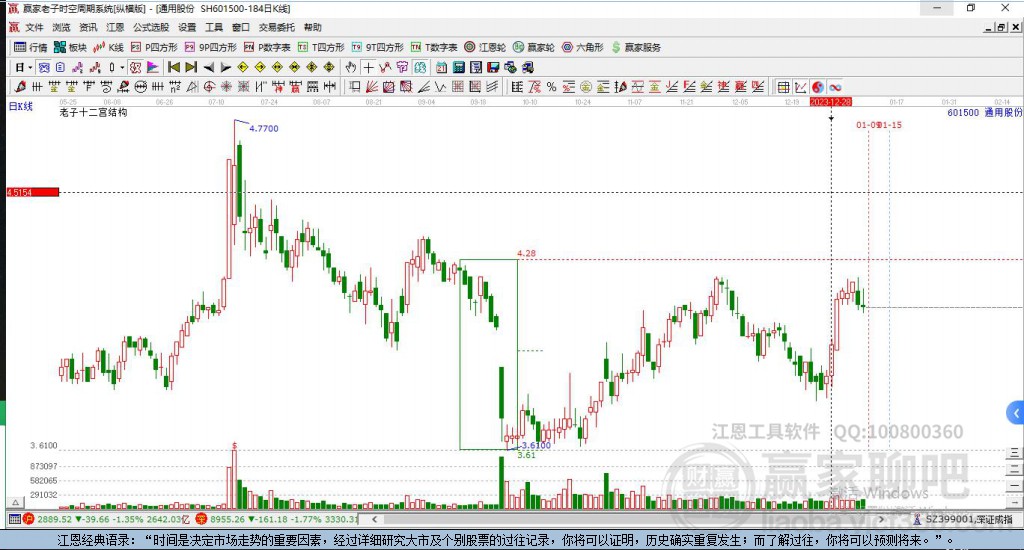This screenshot has height=550, width=1024.
Task: Click the horizontal scrollbar right arrow
Action: pos(882,519)
